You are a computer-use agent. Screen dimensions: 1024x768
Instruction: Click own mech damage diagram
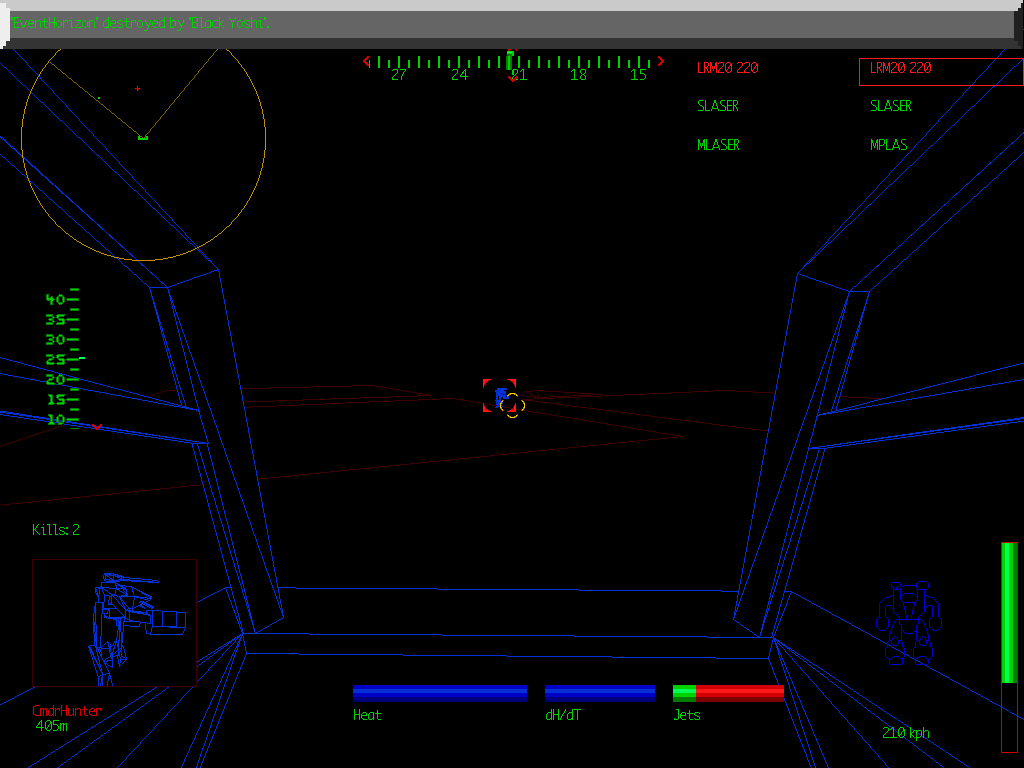909,623
